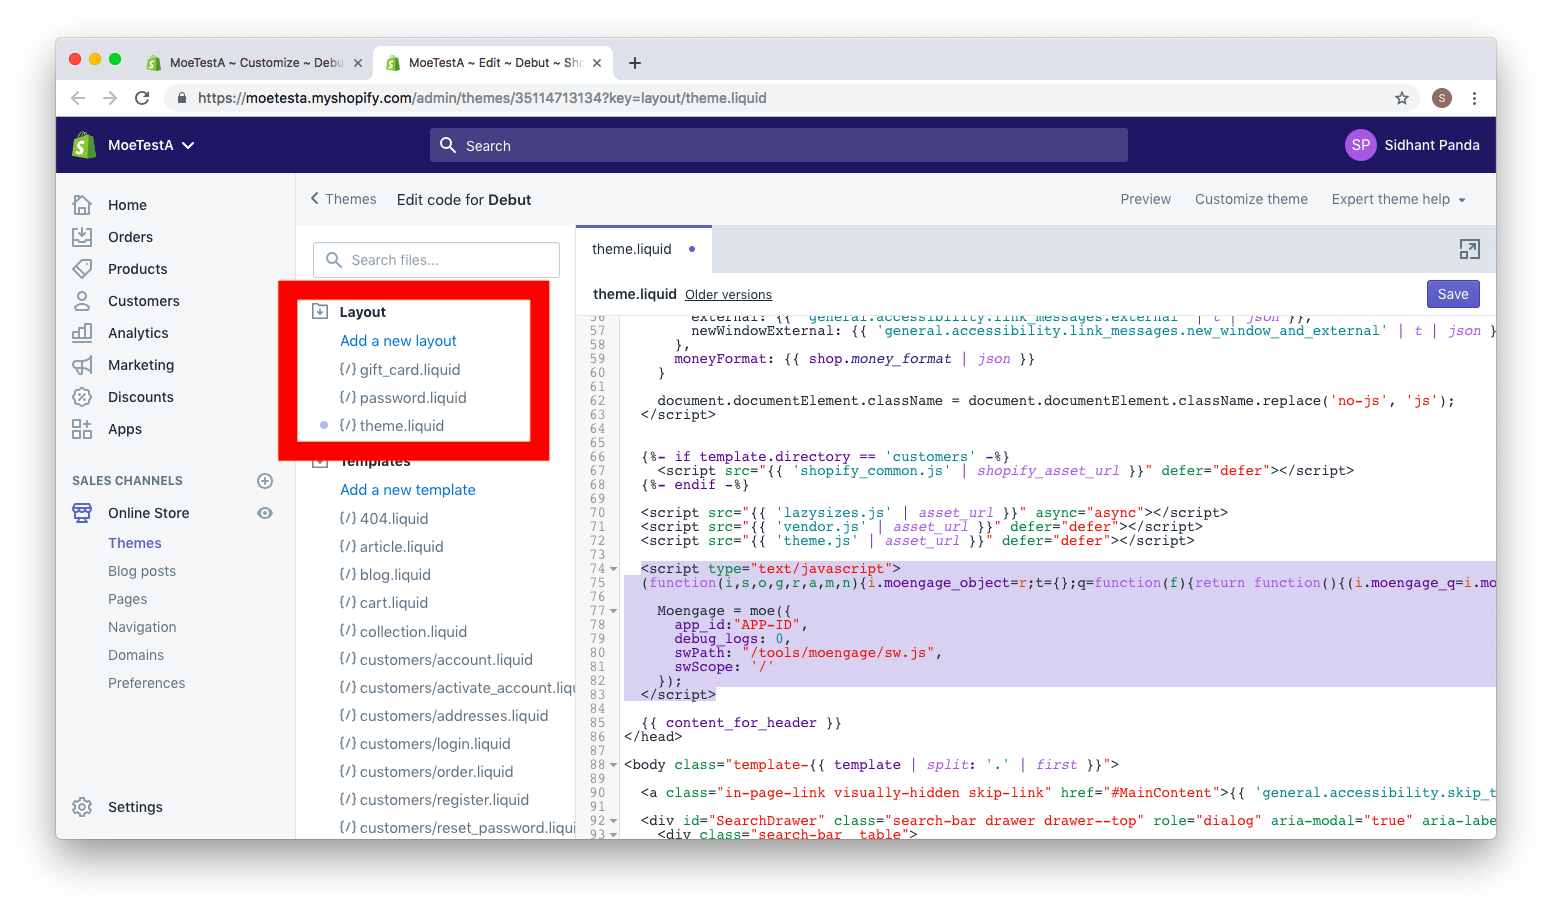Collapse the Layout folder

coord(320,312)
